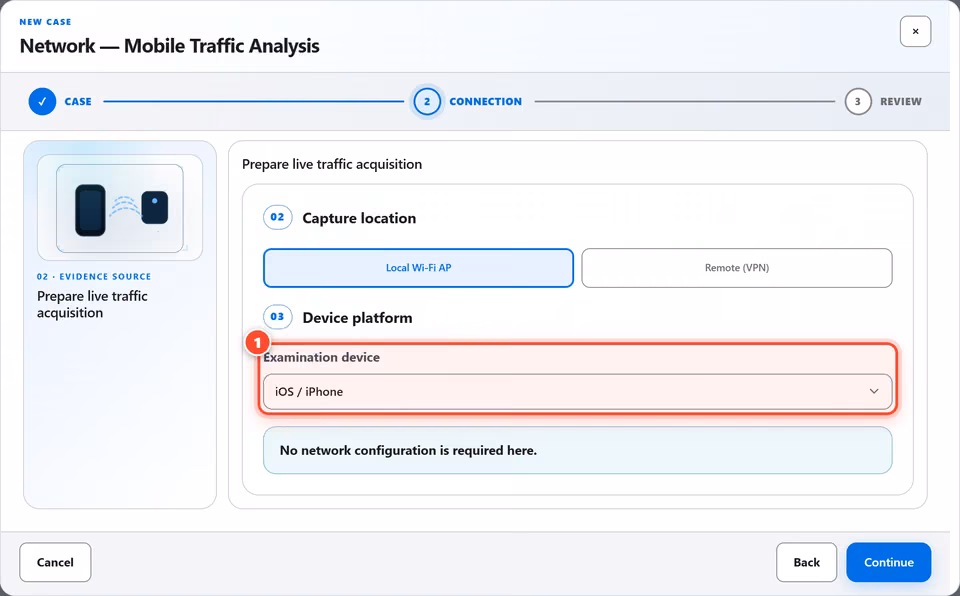
Task: Click the phone-to-device illustration thumbnail
Action: coord(120,208)
